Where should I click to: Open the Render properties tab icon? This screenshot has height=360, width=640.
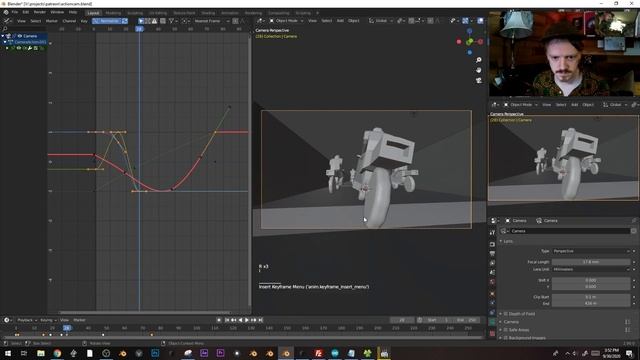point(492,244)
